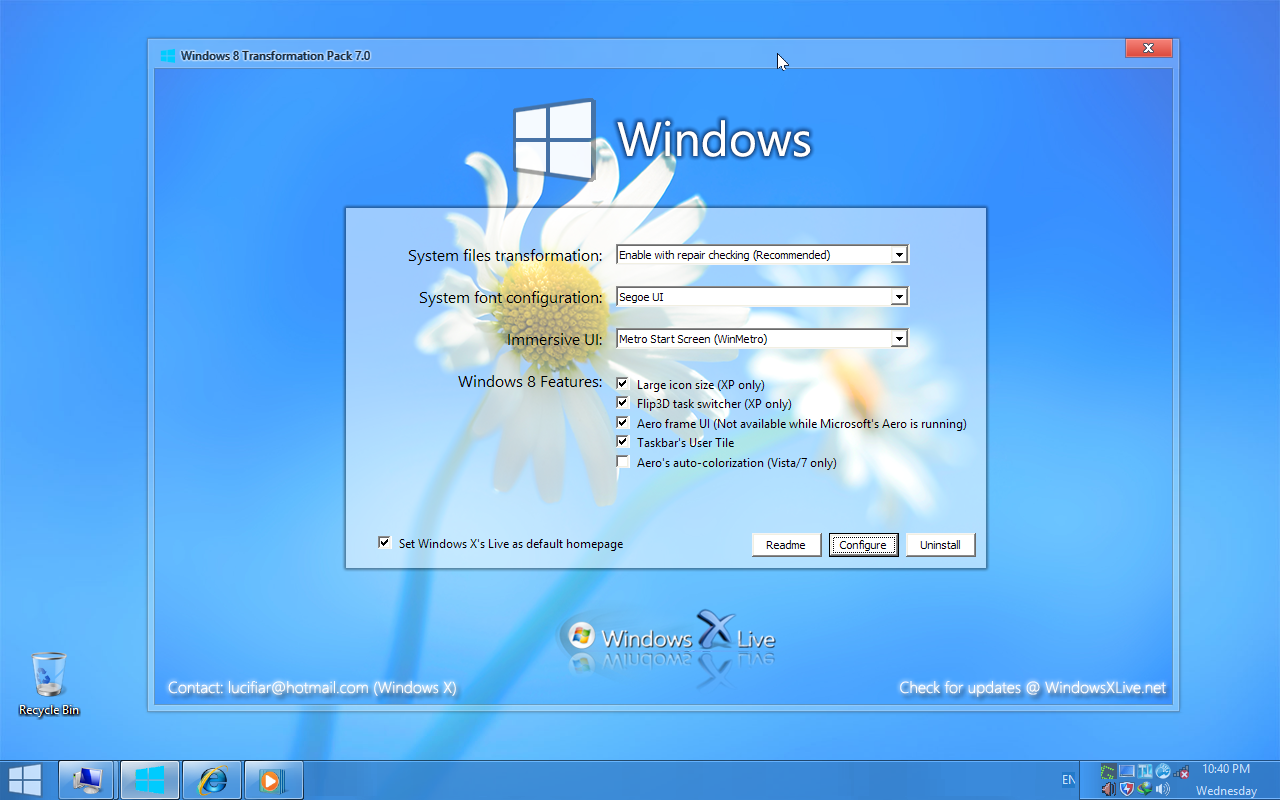Click the Windows logo banner at top

pos(662,139)
